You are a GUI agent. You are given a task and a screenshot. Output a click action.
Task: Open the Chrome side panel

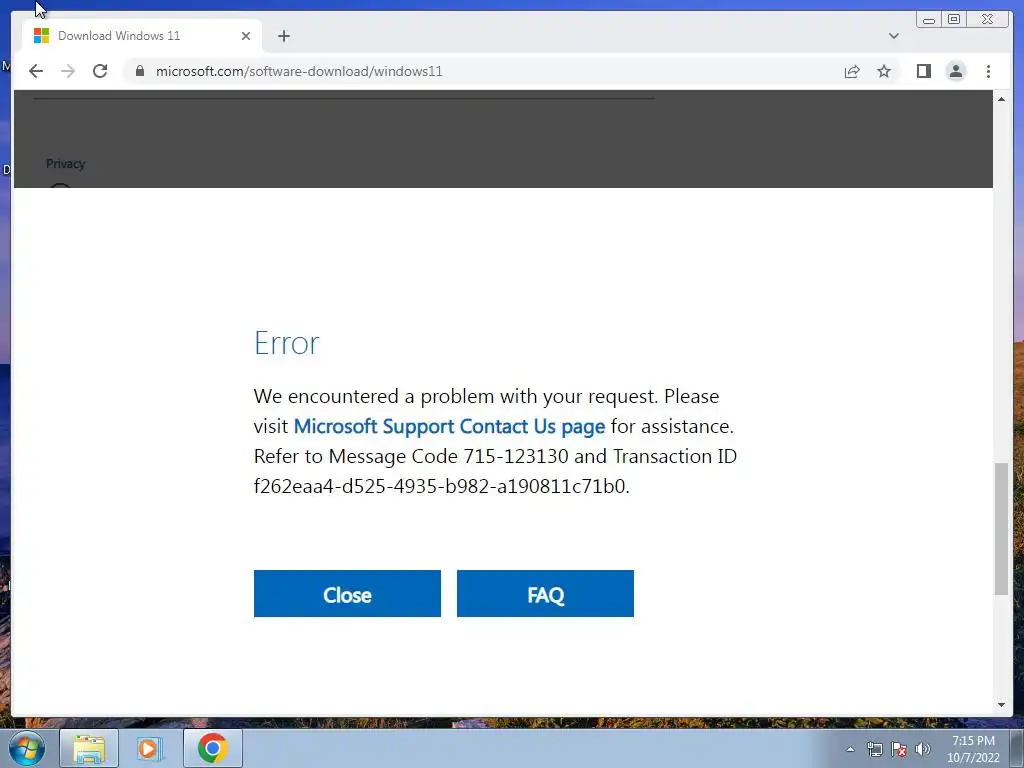point(923,71)
